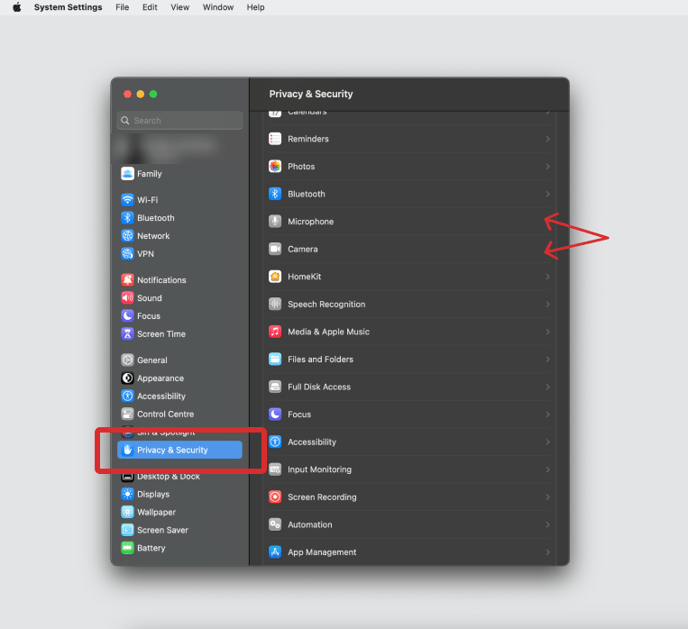688x629 pixels.
Task: Open the Input Monitoring keyboard icon
Action: click(275, 469)
